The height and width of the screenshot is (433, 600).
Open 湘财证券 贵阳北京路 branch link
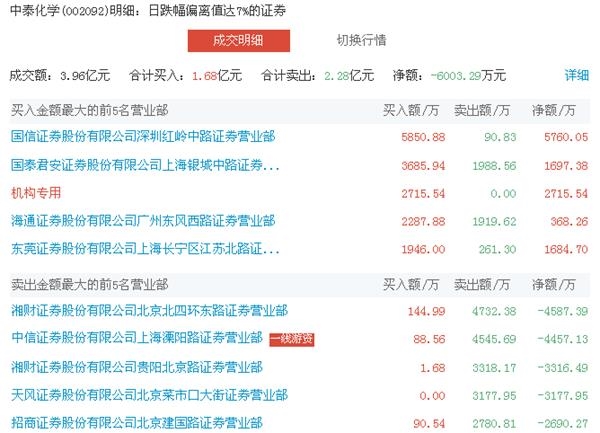pos(135,368)
